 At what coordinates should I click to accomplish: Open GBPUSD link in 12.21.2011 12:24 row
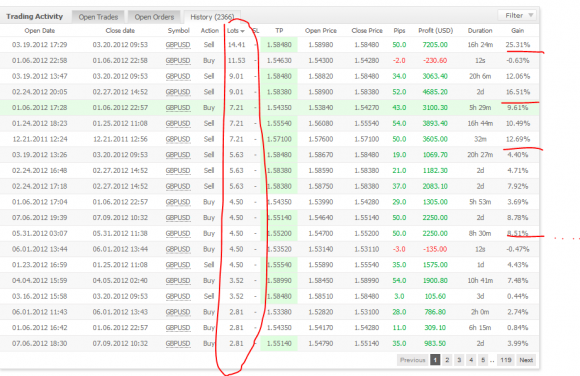[178, 139]
